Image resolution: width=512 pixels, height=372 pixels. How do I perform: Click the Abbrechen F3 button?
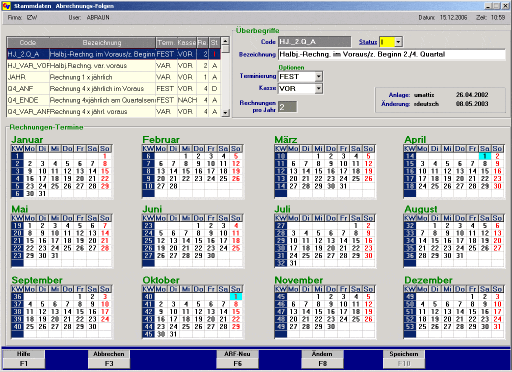tap(109, 359)
